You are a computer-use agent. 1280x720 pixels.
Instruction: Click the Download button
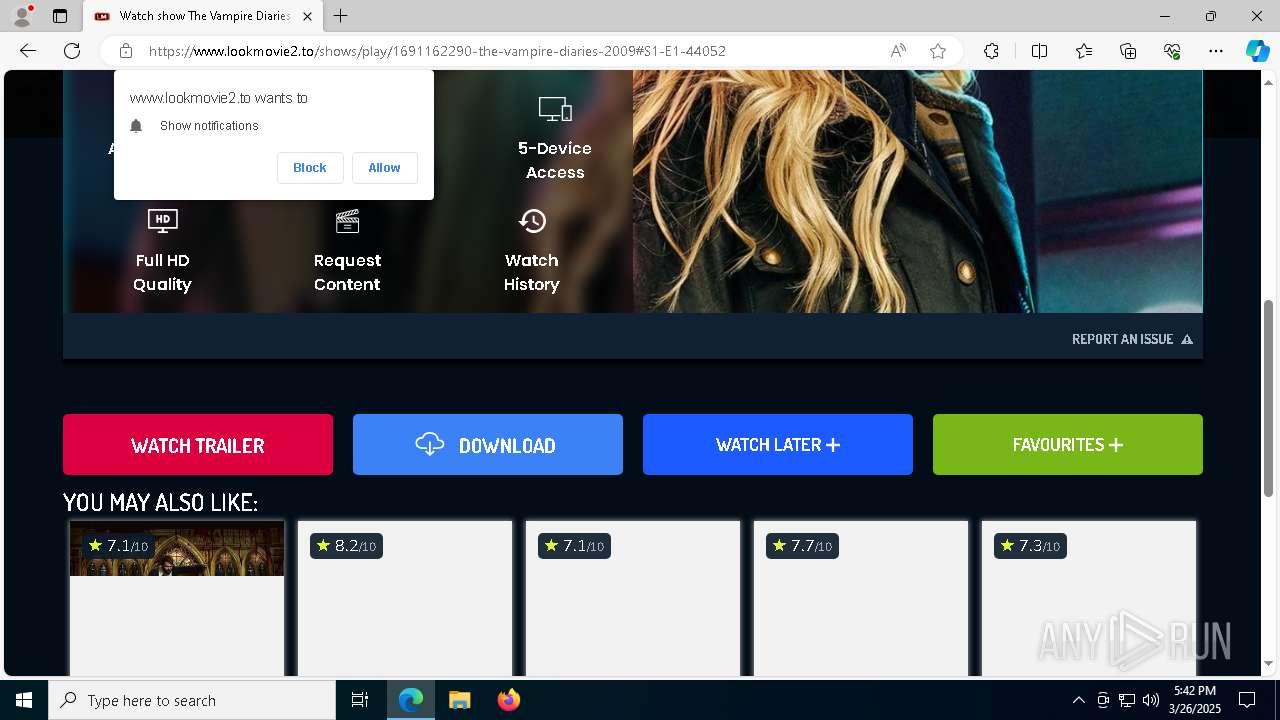(x=488, y=445)
